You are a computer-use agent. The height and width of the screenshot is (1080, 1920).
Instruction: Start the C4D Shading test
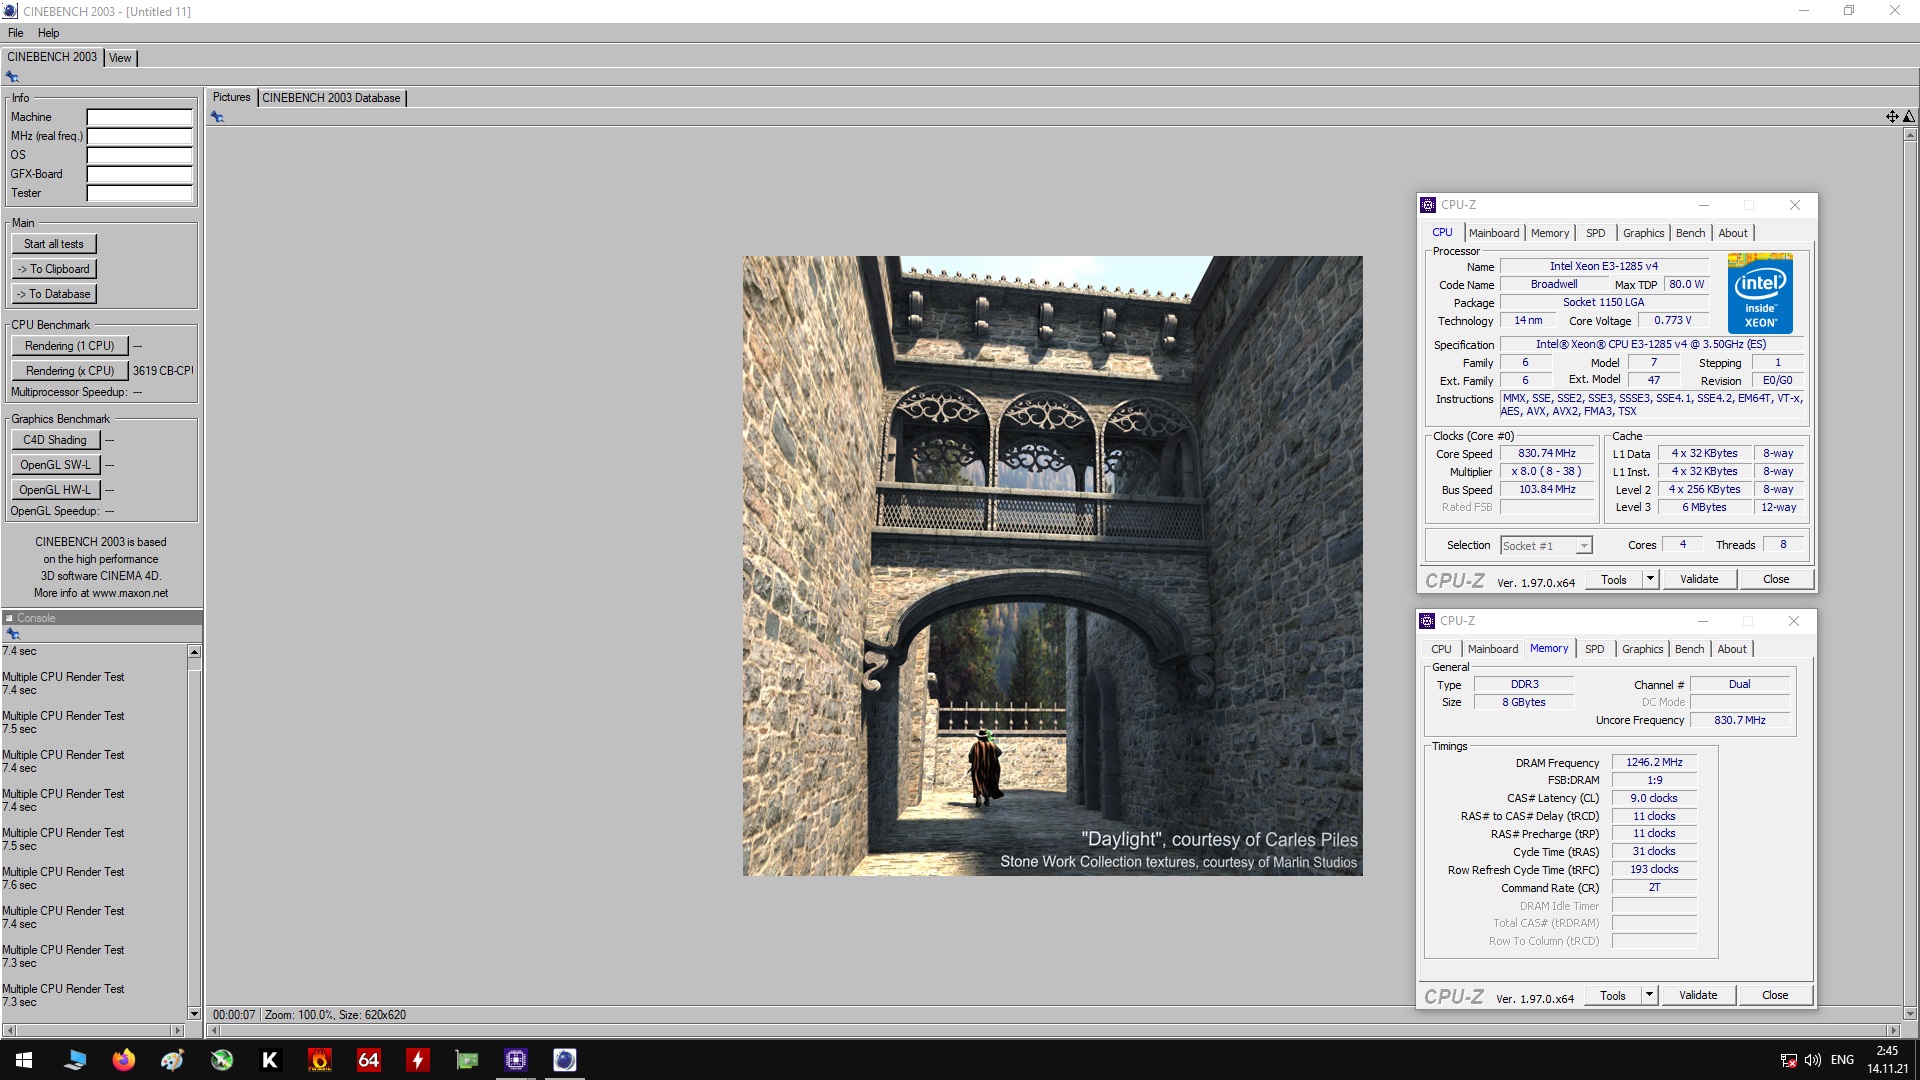[x=56, y=440]
